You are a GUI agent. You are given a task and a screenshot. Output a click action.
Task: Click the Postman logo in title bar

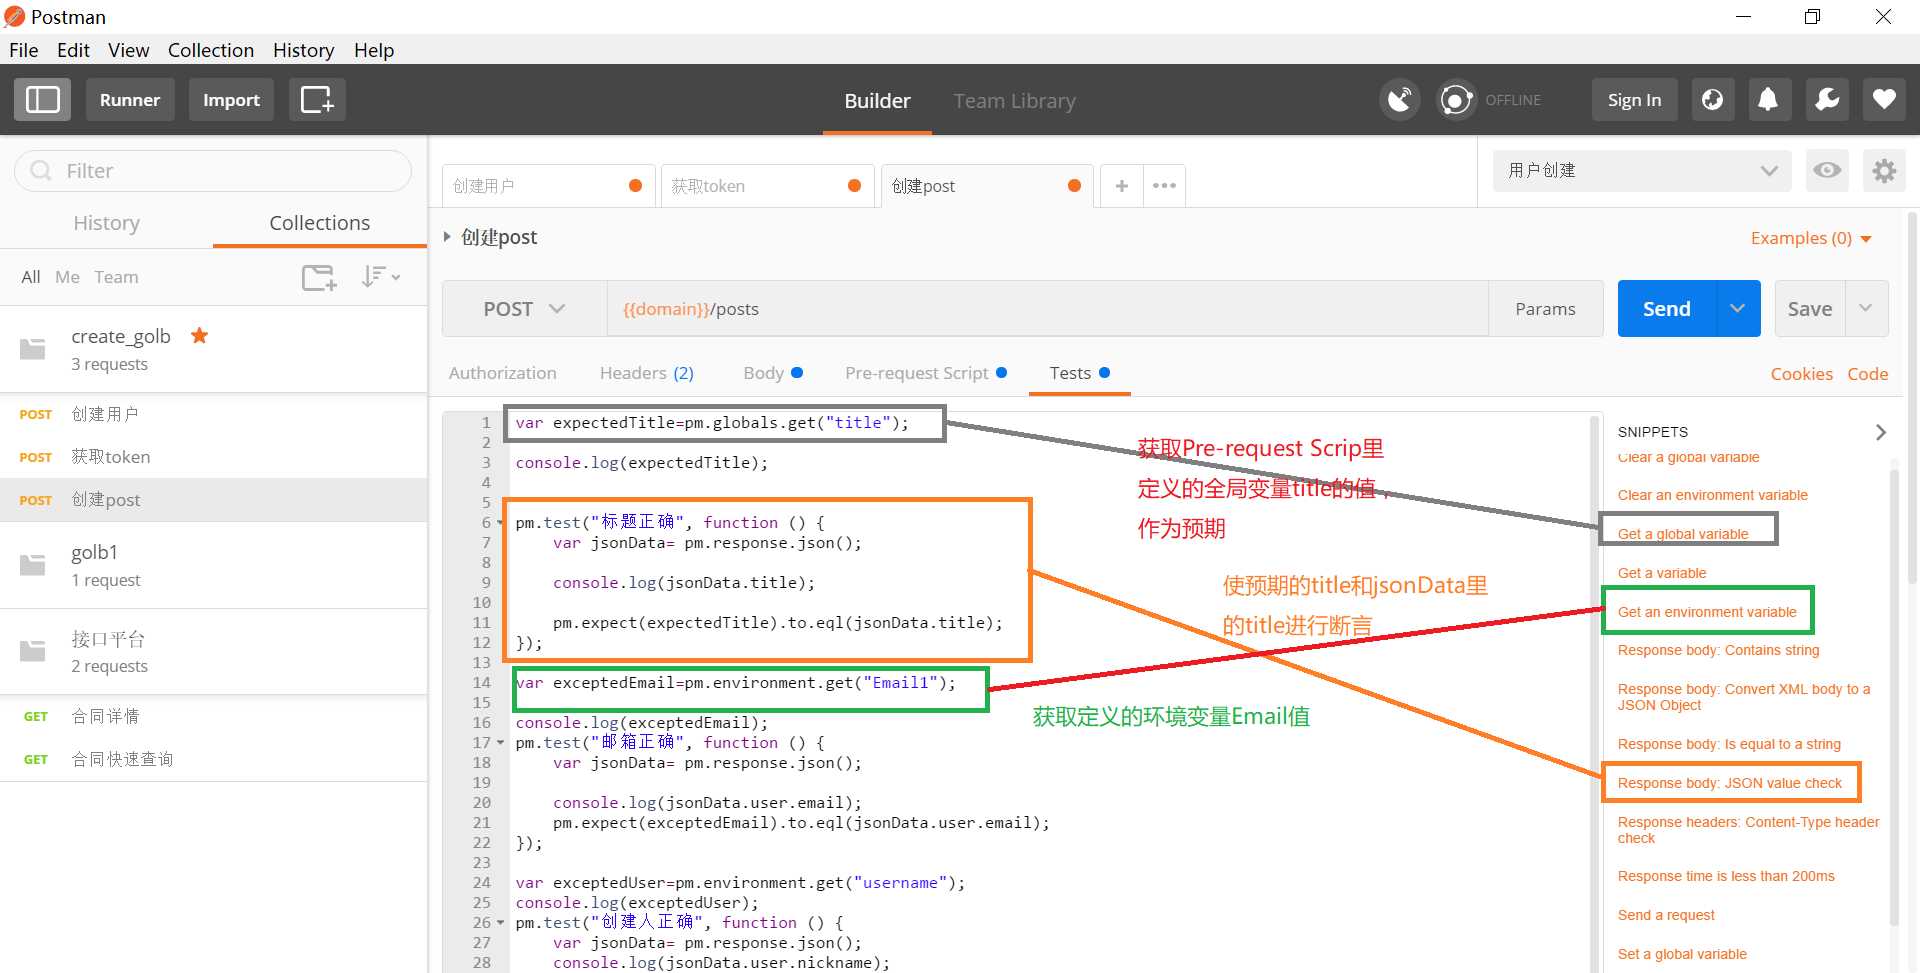[x=15, y=17]
